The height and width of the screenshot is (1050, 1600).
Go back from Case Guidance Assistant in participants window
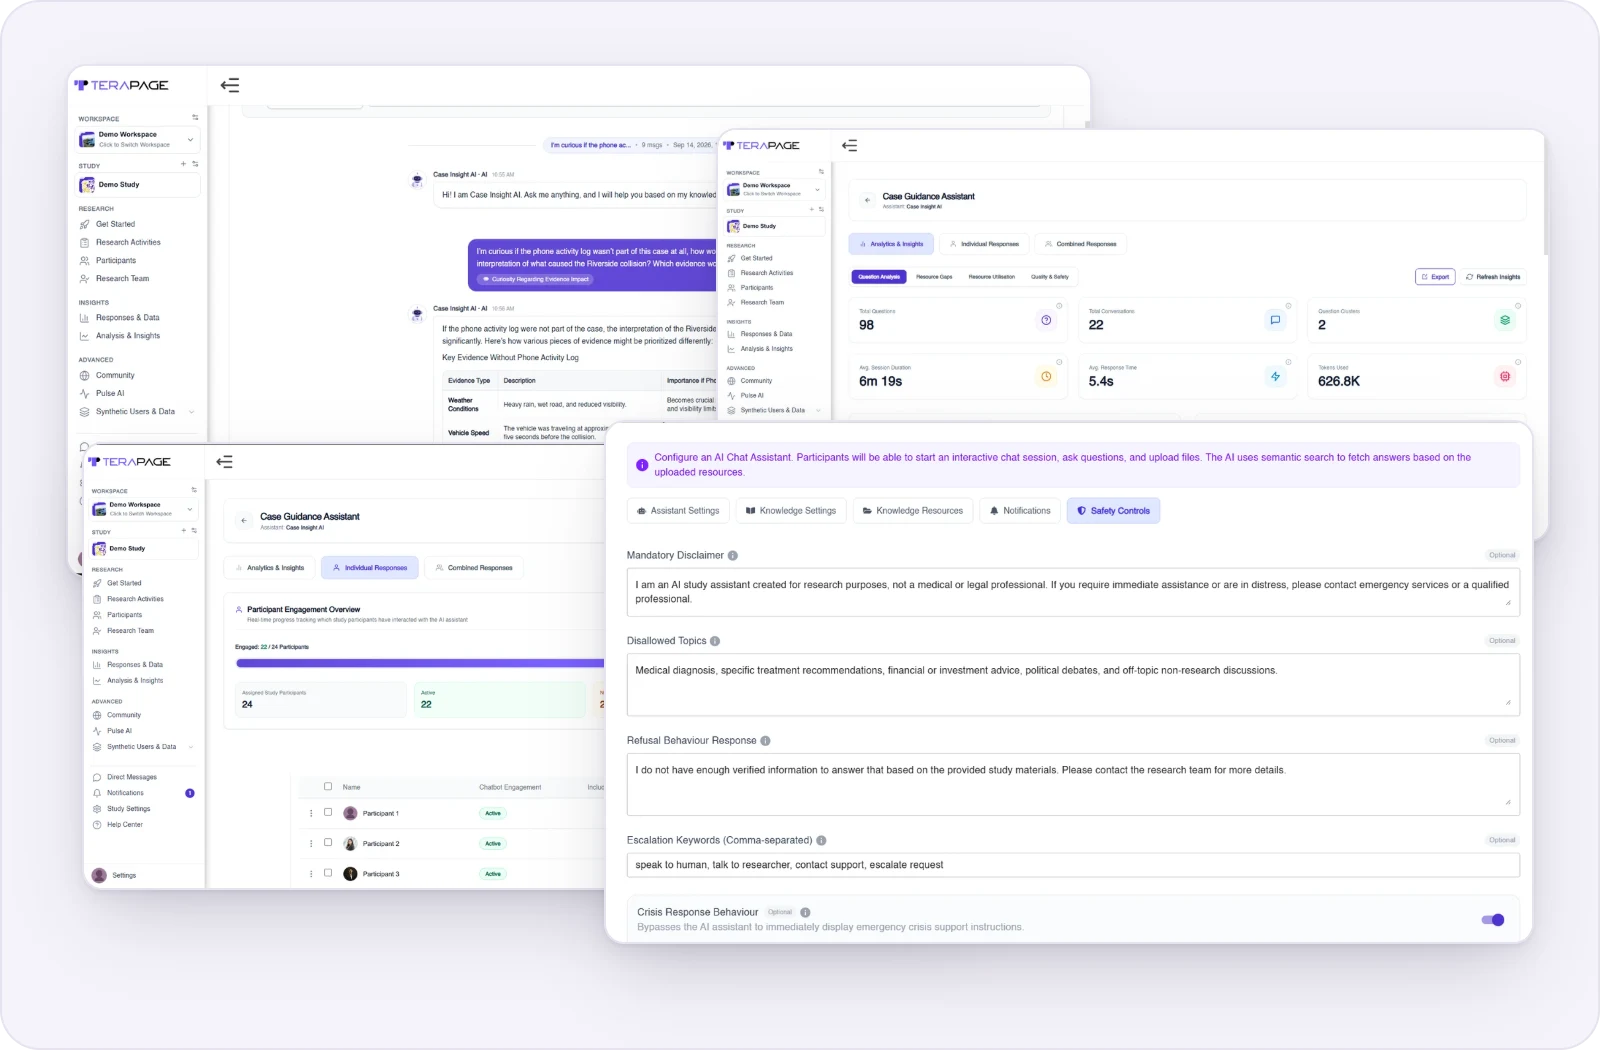click(x=244, y=520)
